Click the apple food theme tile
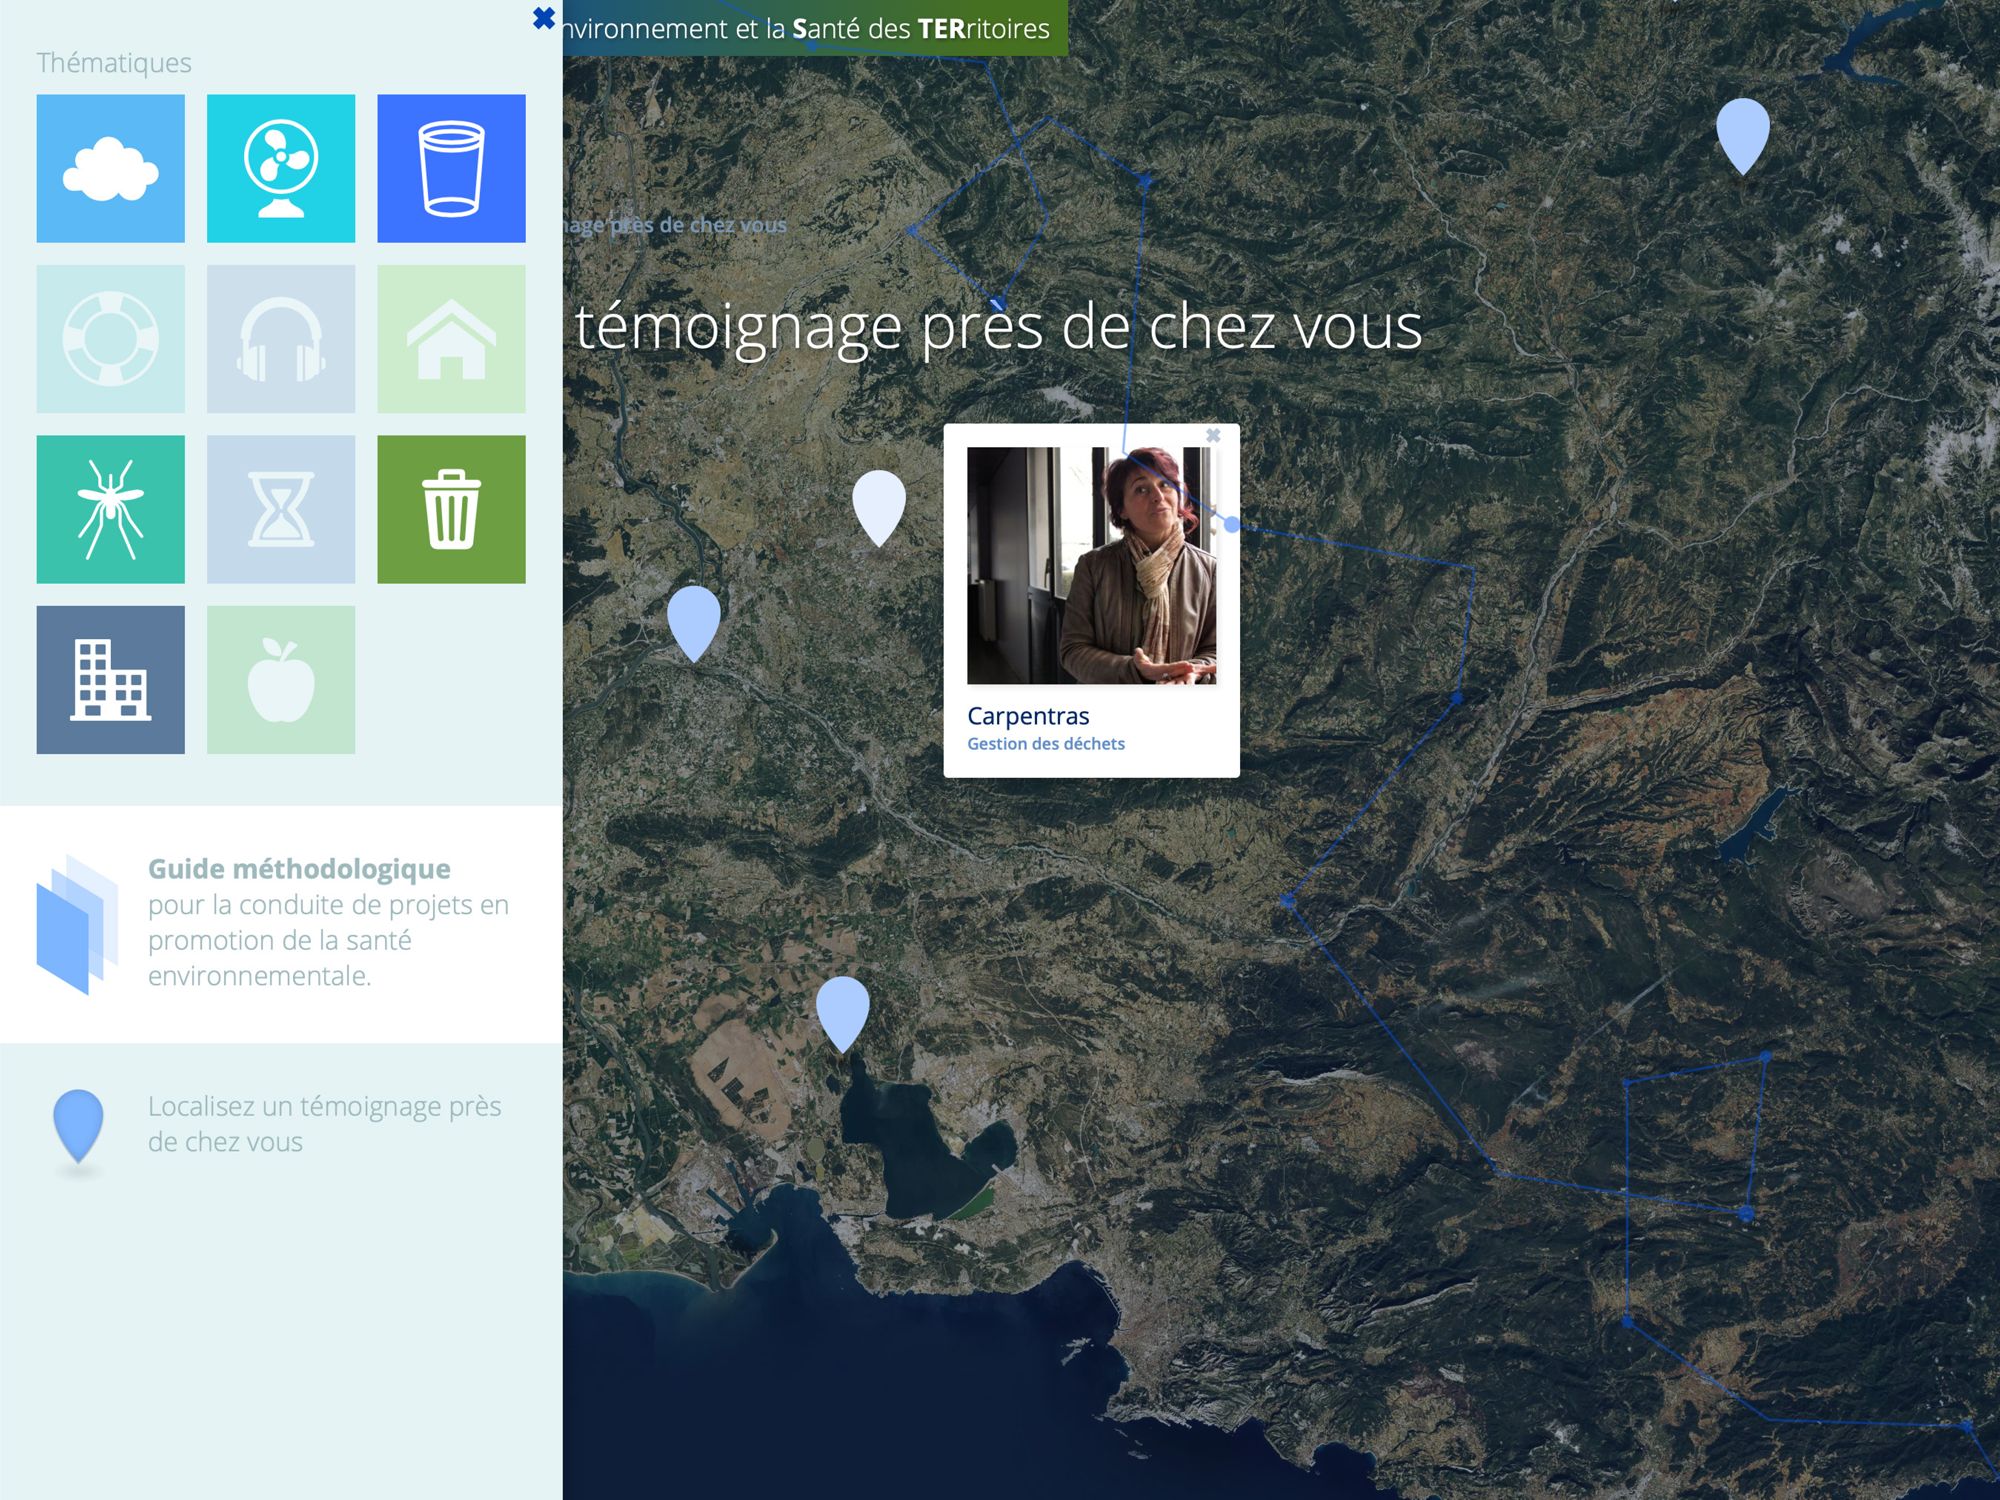2000x1500 pixels. pyautogui.click(x=281, y=679)
